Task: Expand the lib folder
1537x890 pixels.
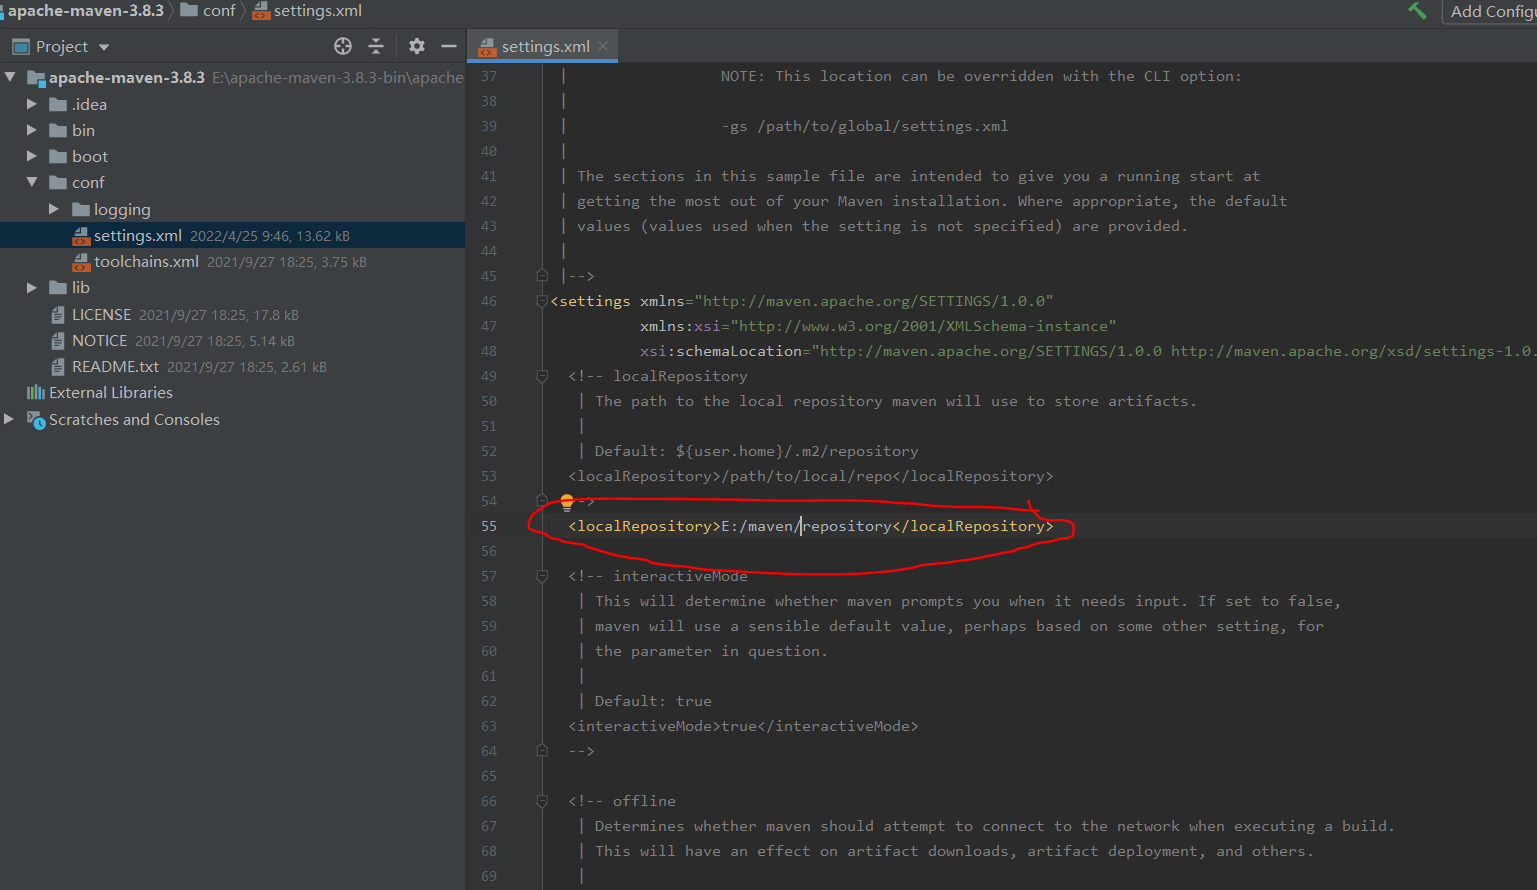Action: 32,287
